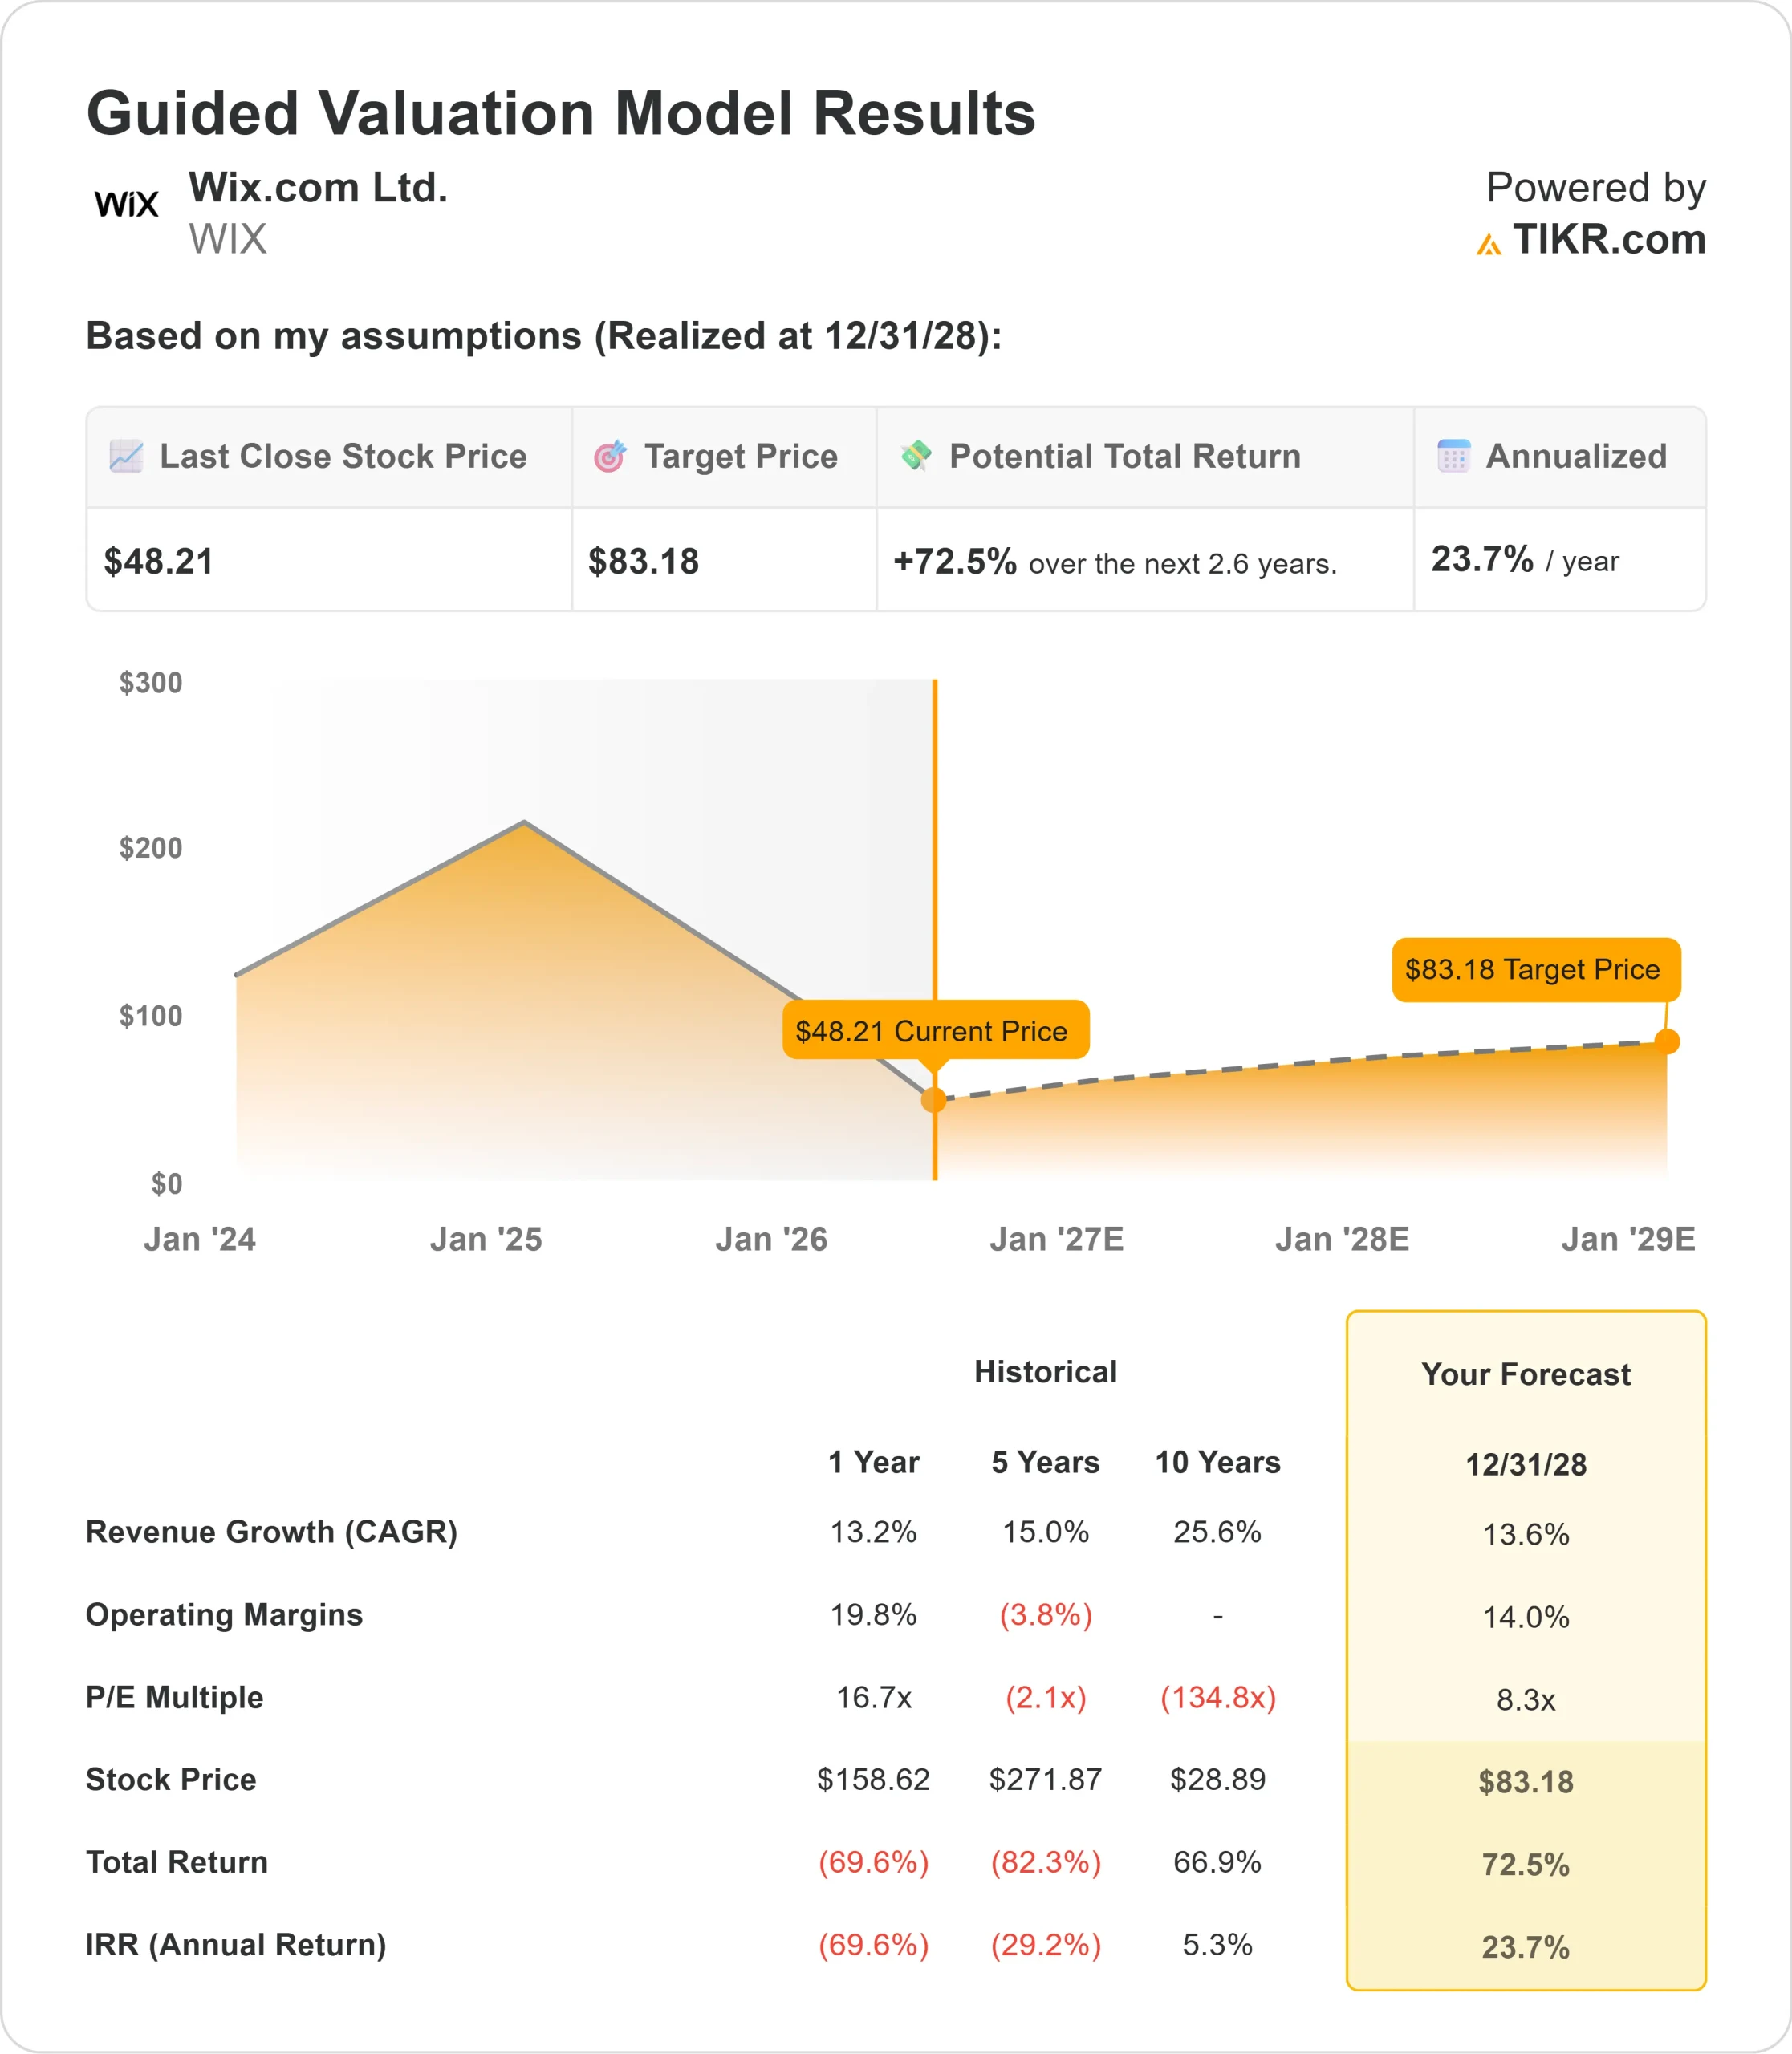The height and width of the screenshot is (2054, 1792).
Task: Click the "Powered by" text
Action: (x=1596, y=188)
